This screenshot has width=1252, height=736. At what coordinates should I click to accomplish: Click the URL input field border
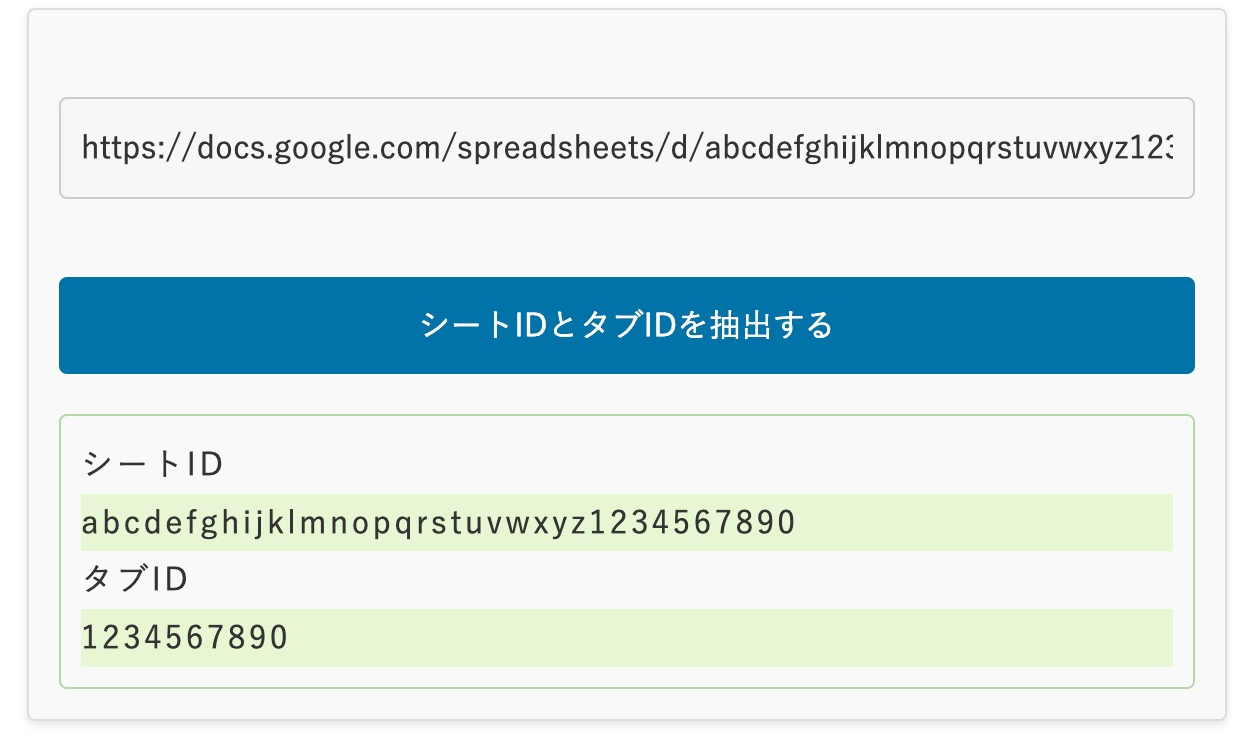pyautogui.click(x=626, y=98)
